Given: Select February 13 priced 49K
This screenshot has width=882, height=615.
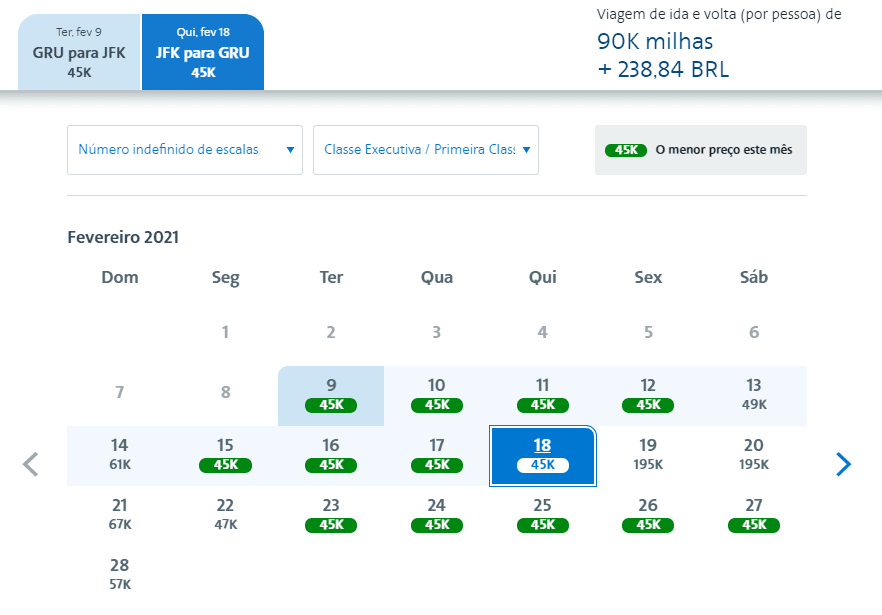Looking at the screenshot, I should 754,396.
